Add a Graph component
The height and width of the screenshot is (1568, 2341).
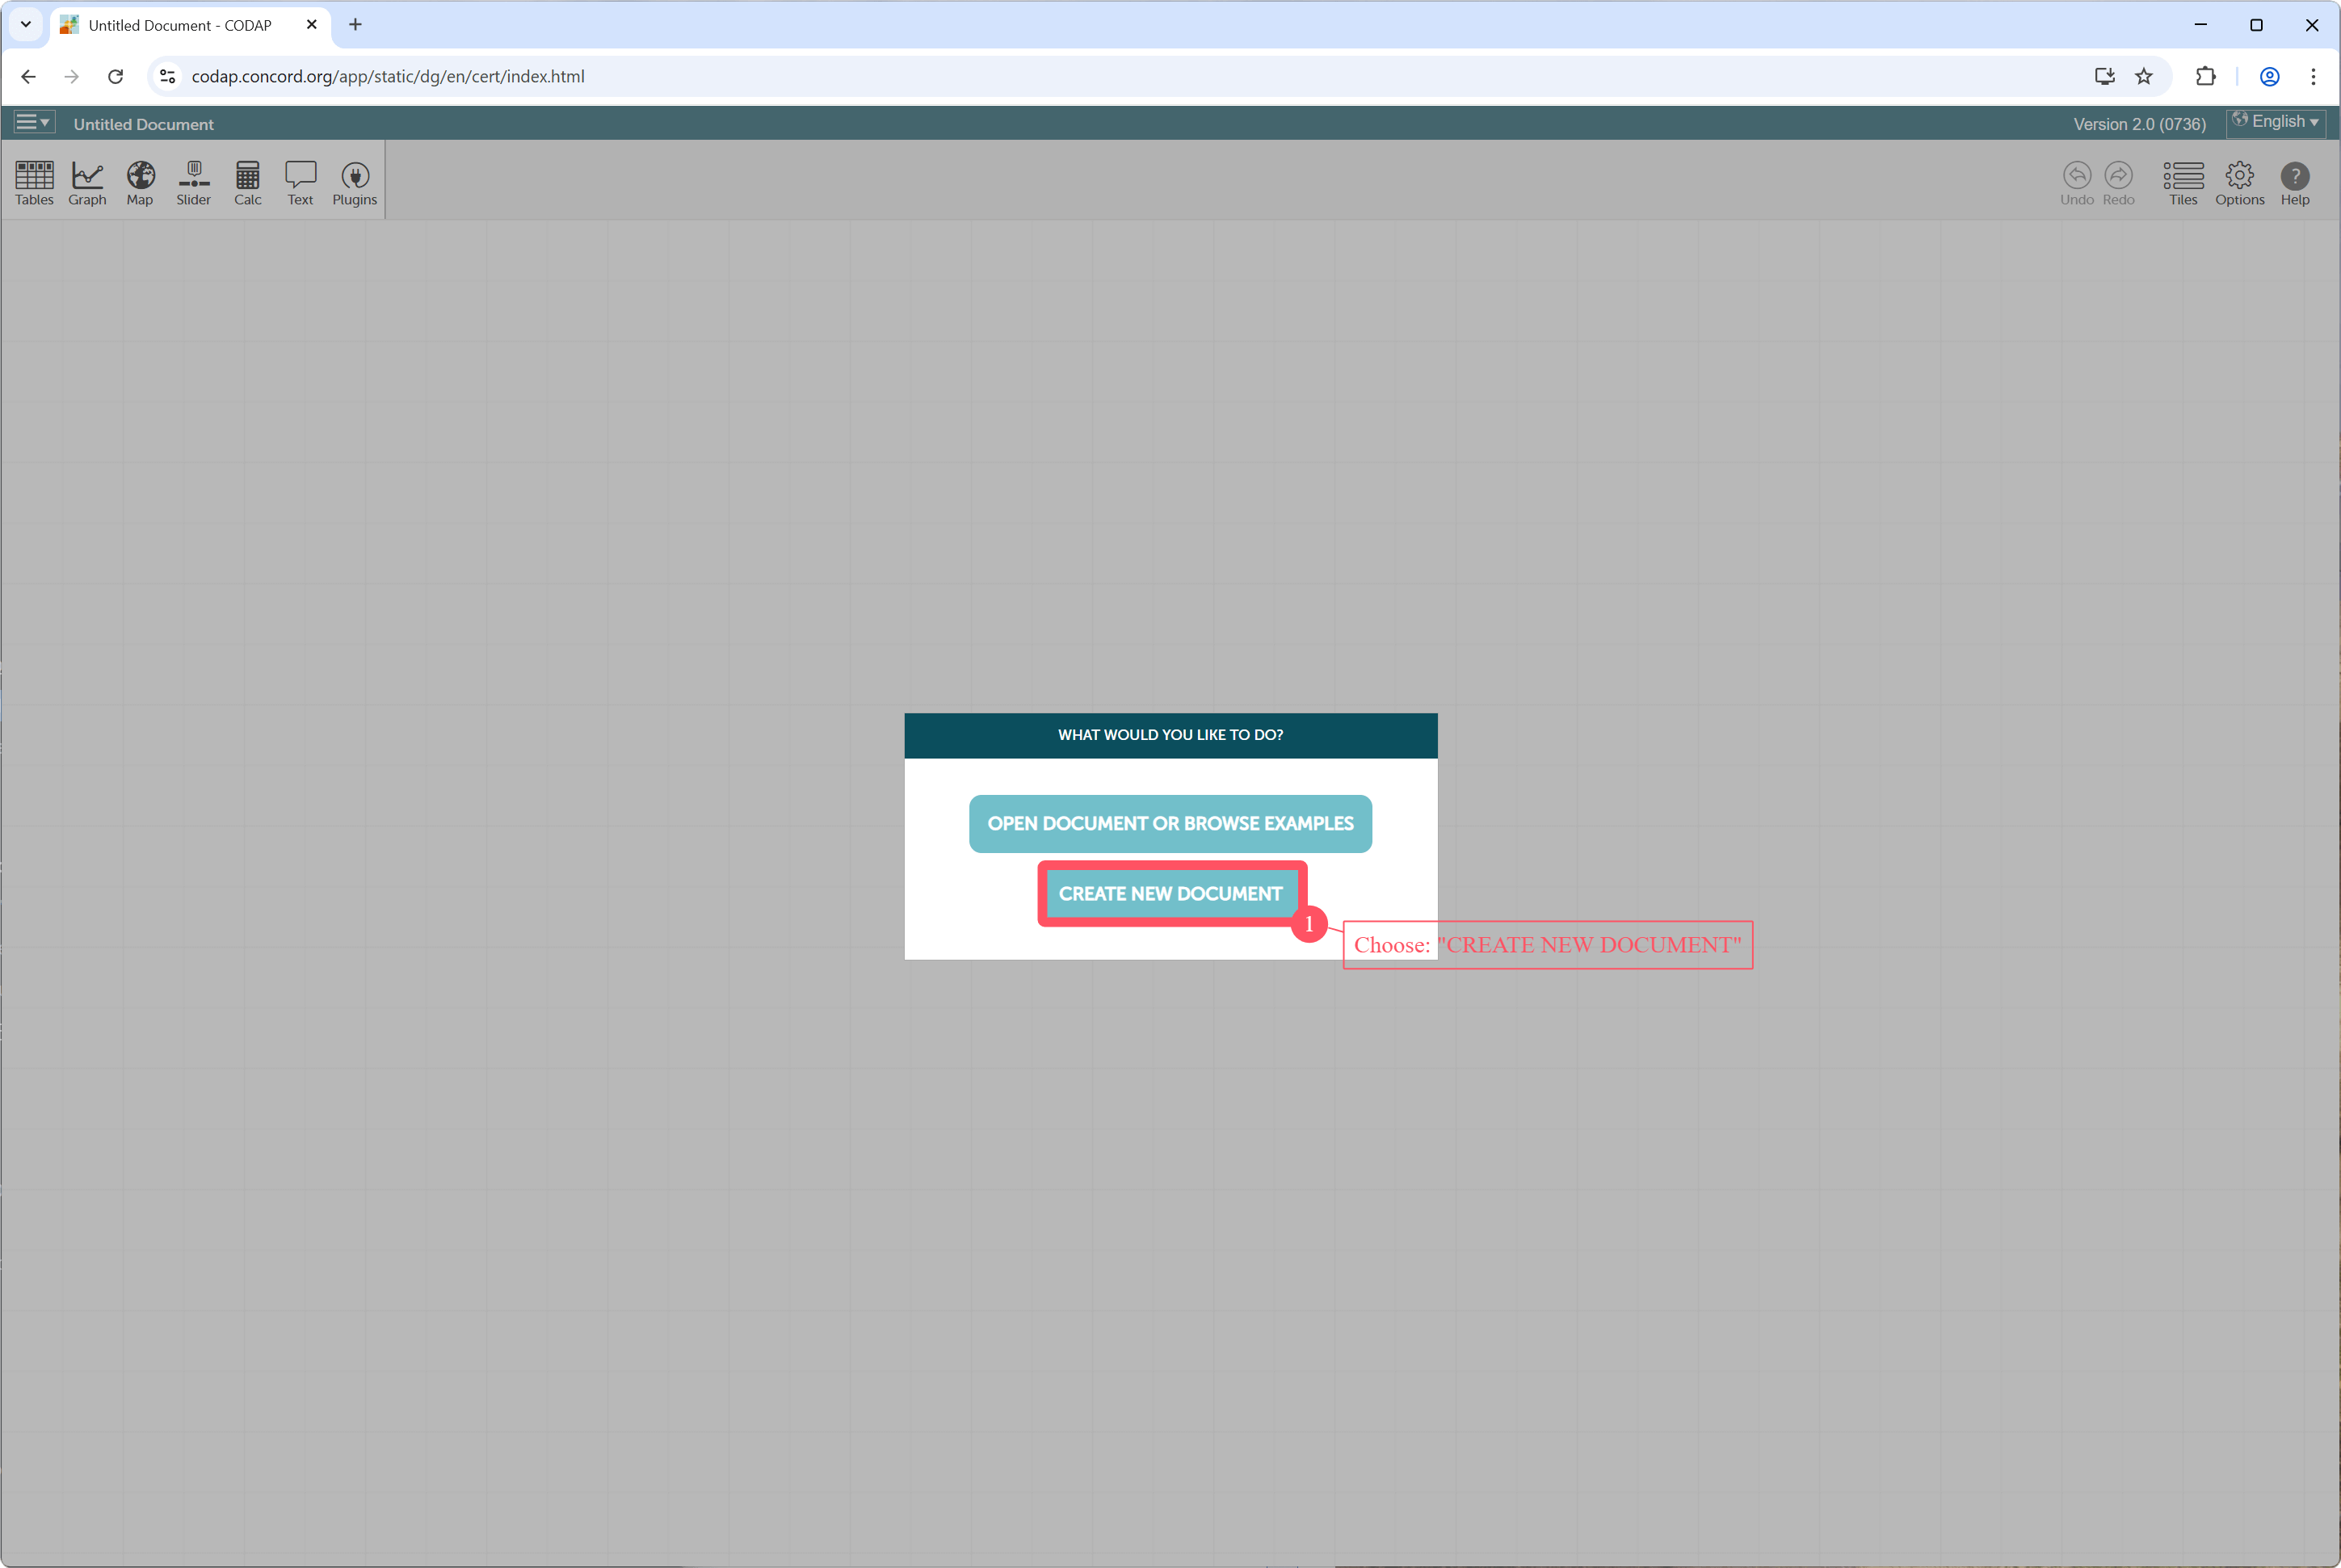[x=87, y=183]
